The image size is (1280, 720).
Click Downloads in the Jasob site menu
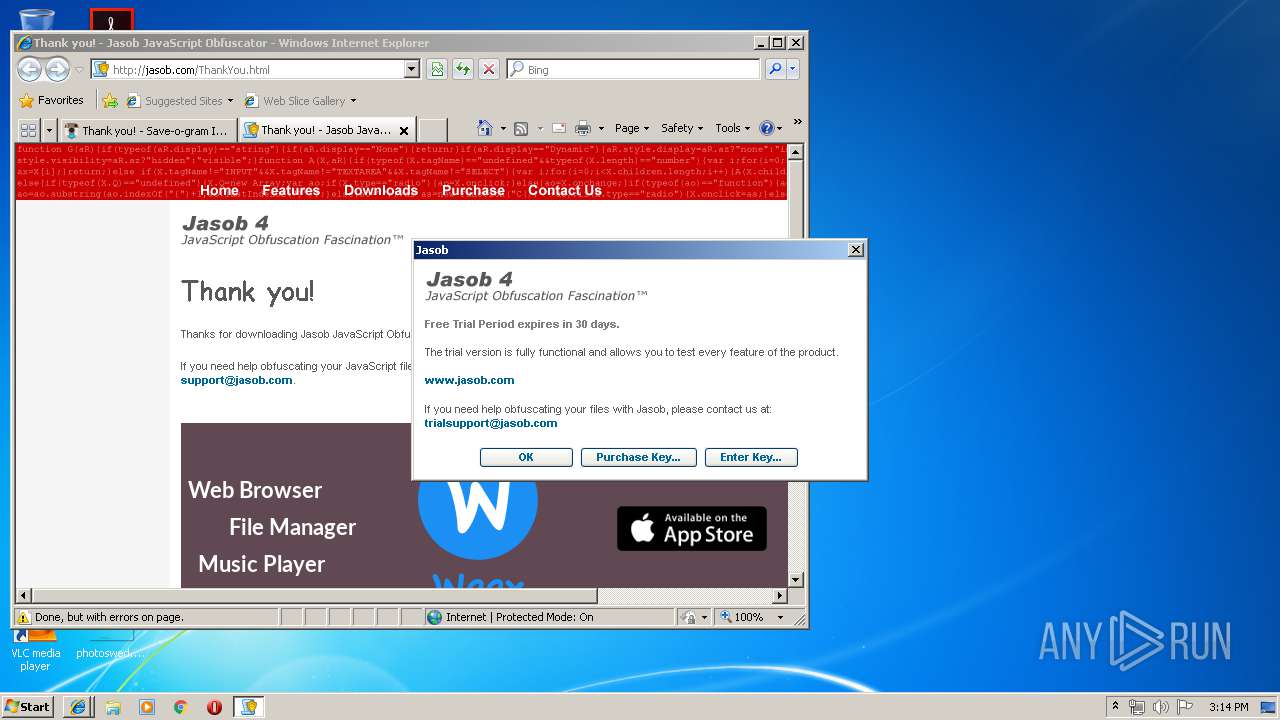[x=381, y=190]
